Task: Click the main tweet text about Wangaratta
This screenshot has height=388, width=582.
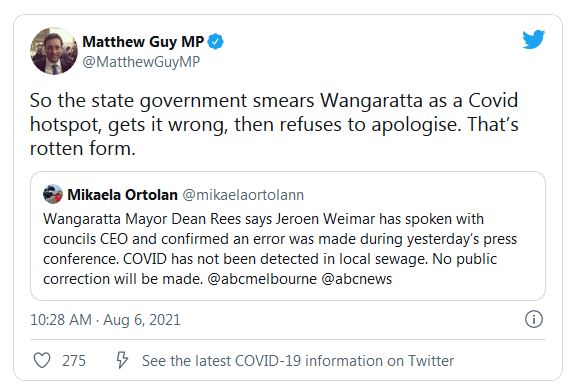Action: (274, 124)
